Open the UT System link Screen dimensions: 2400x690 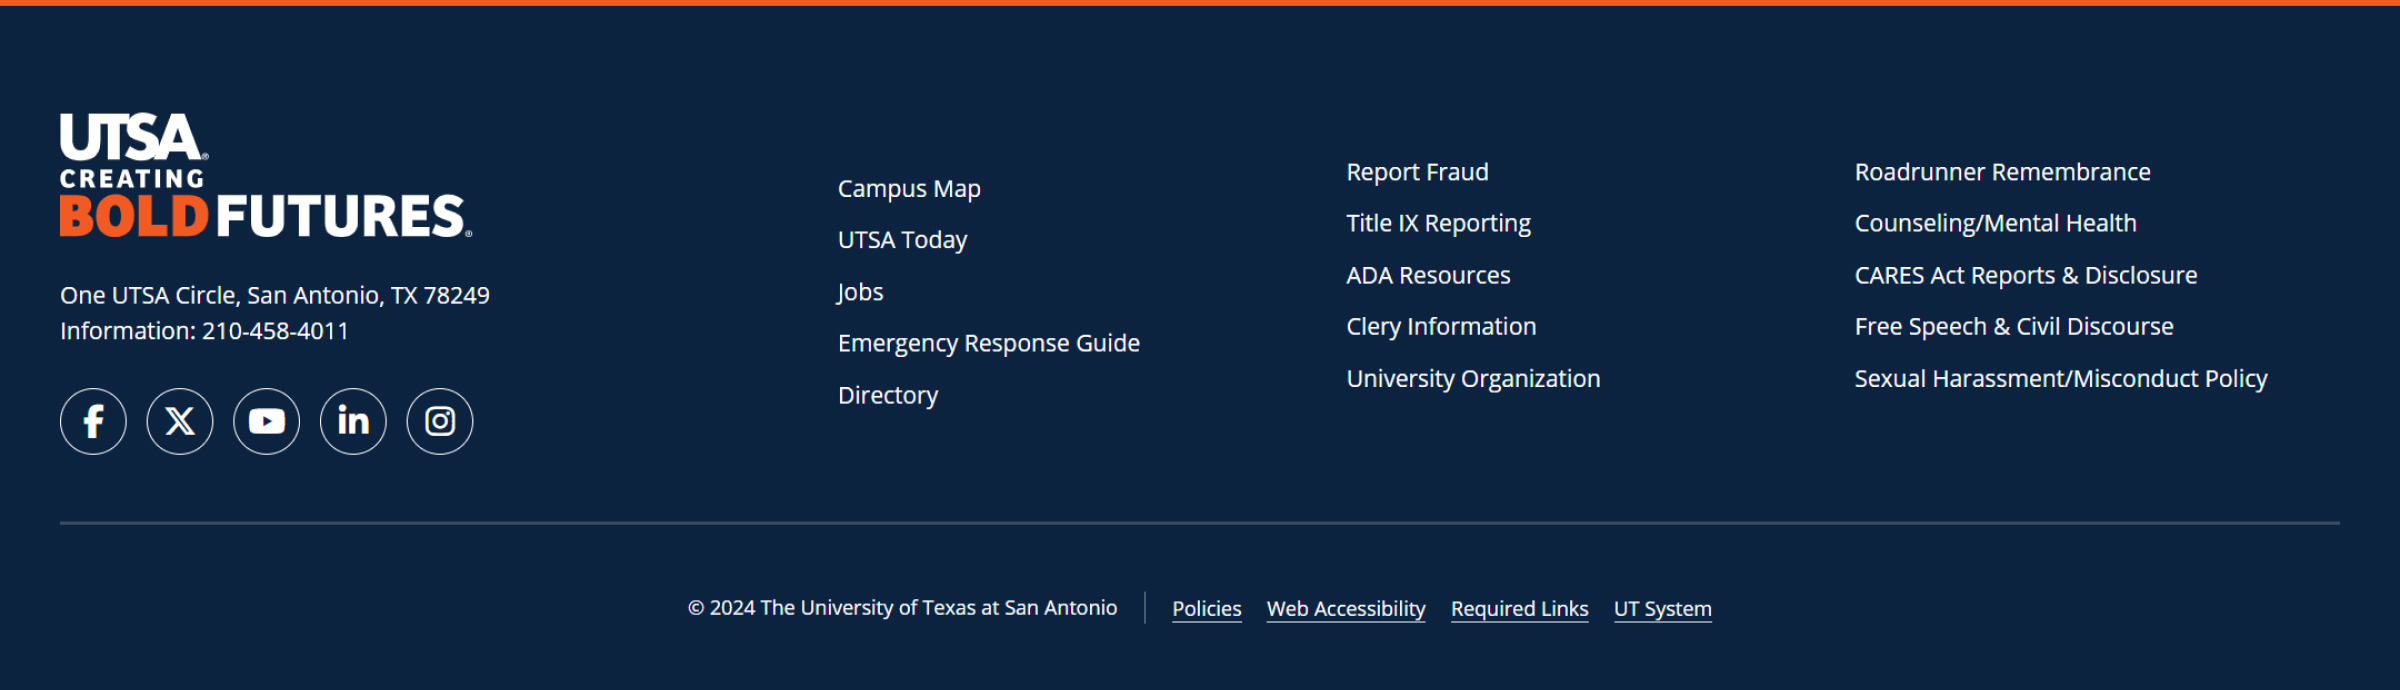1663,609
